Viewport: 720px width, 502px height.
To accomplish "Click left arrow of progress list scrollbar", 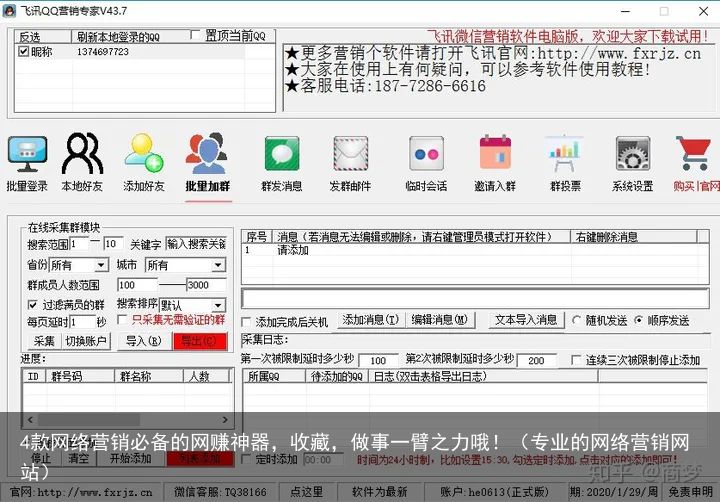I will click(30, 419).
